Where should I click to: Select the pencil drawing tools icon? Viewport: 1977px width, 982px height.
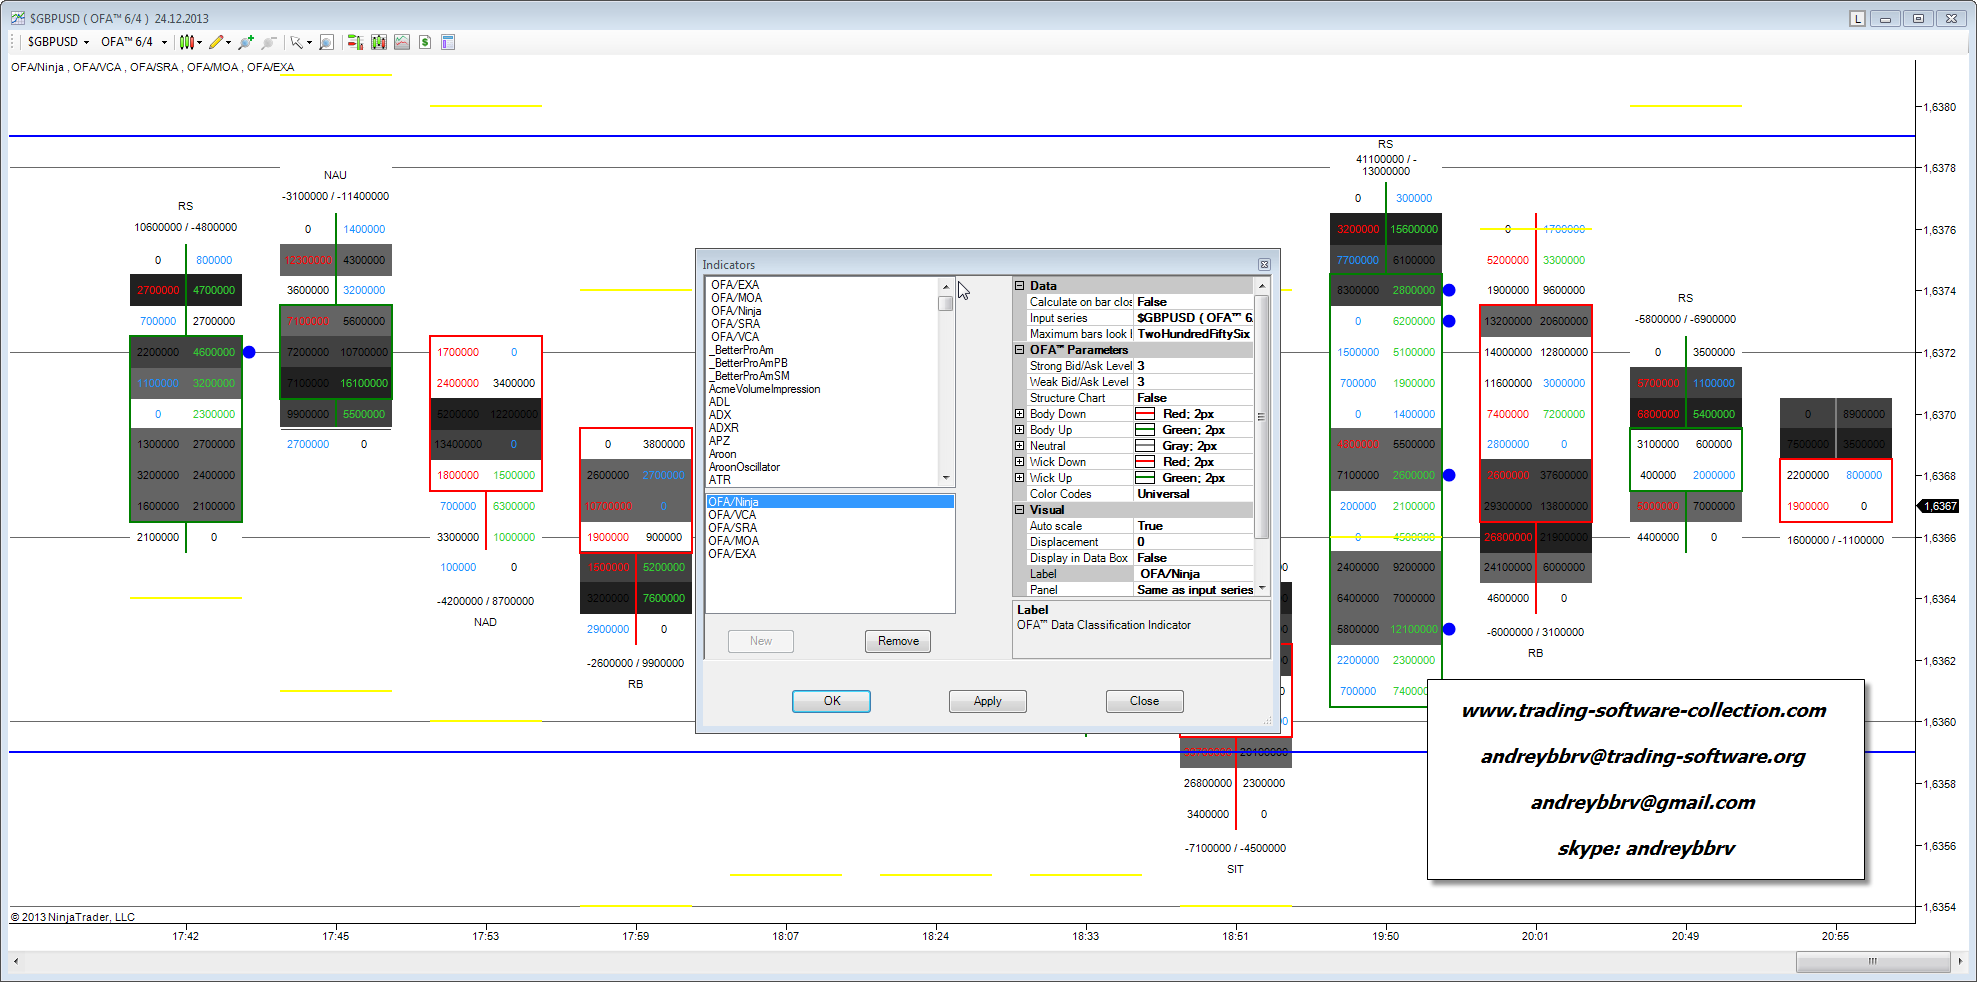(x=218, y=42)
